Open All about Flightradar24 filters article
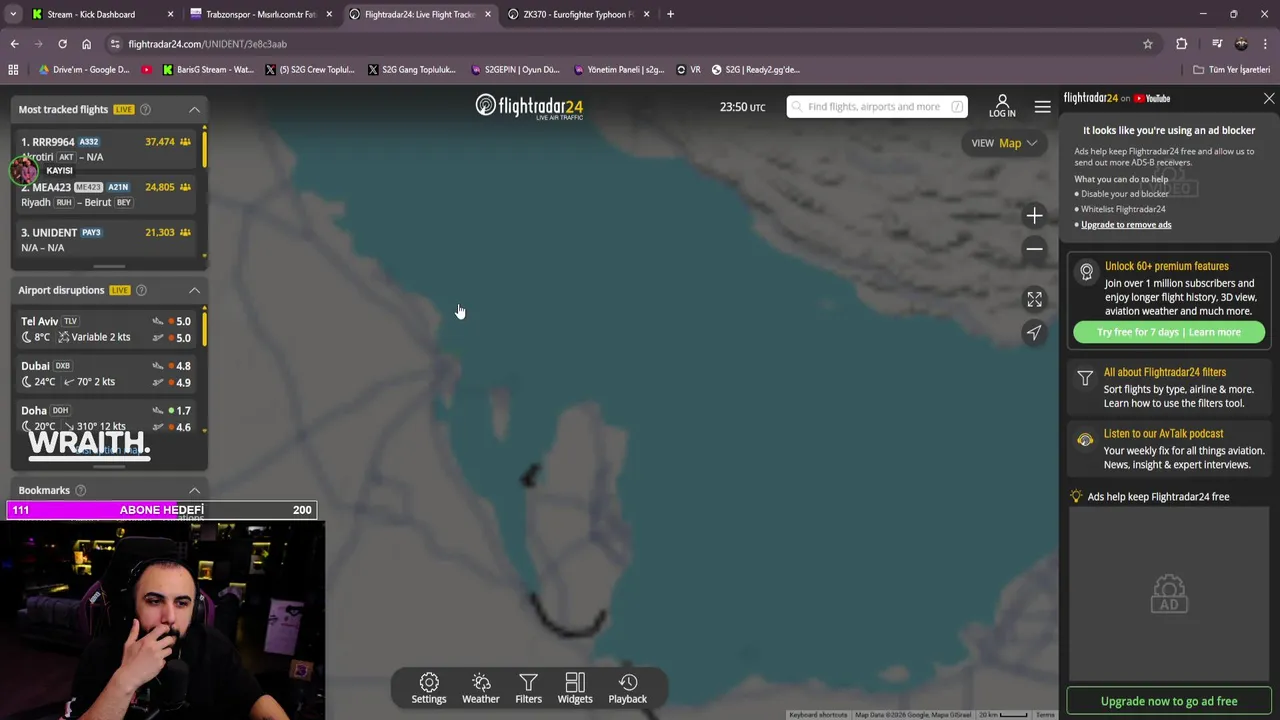The width and height of the screenshot is (1280, 720). tap(1169, 387)
